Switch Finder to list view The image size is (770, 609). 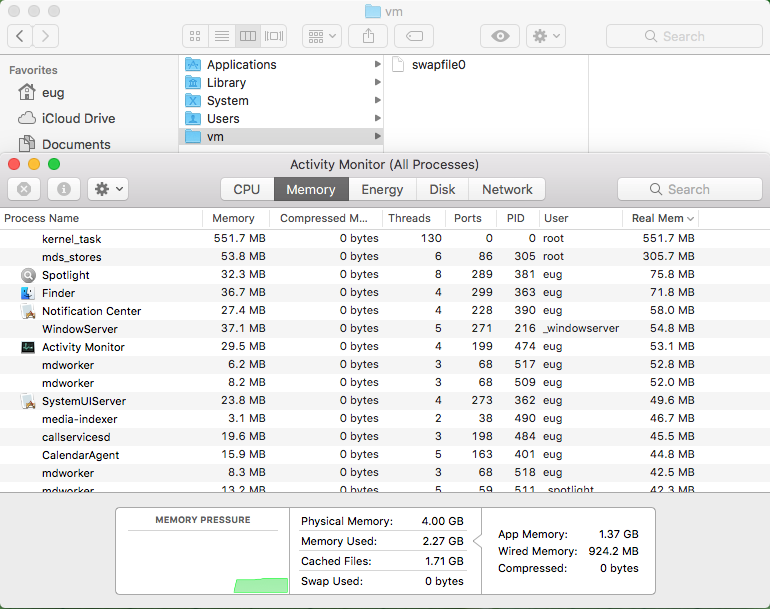[221, 36]
